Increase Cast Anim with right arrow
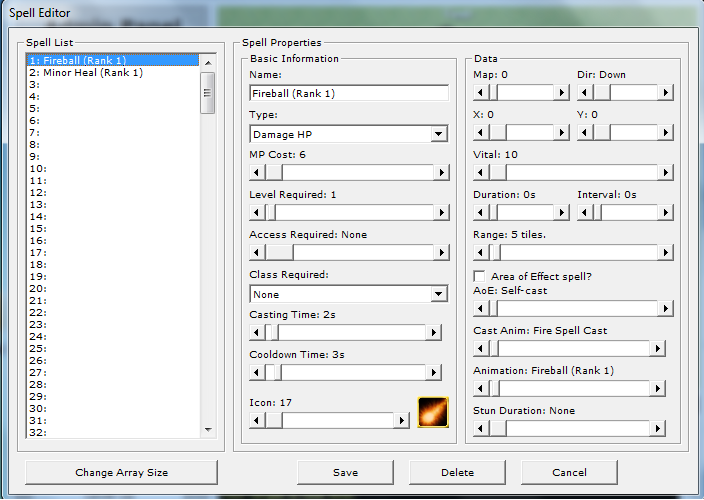Screen dimensions: 704x500 tap(657, 348)
